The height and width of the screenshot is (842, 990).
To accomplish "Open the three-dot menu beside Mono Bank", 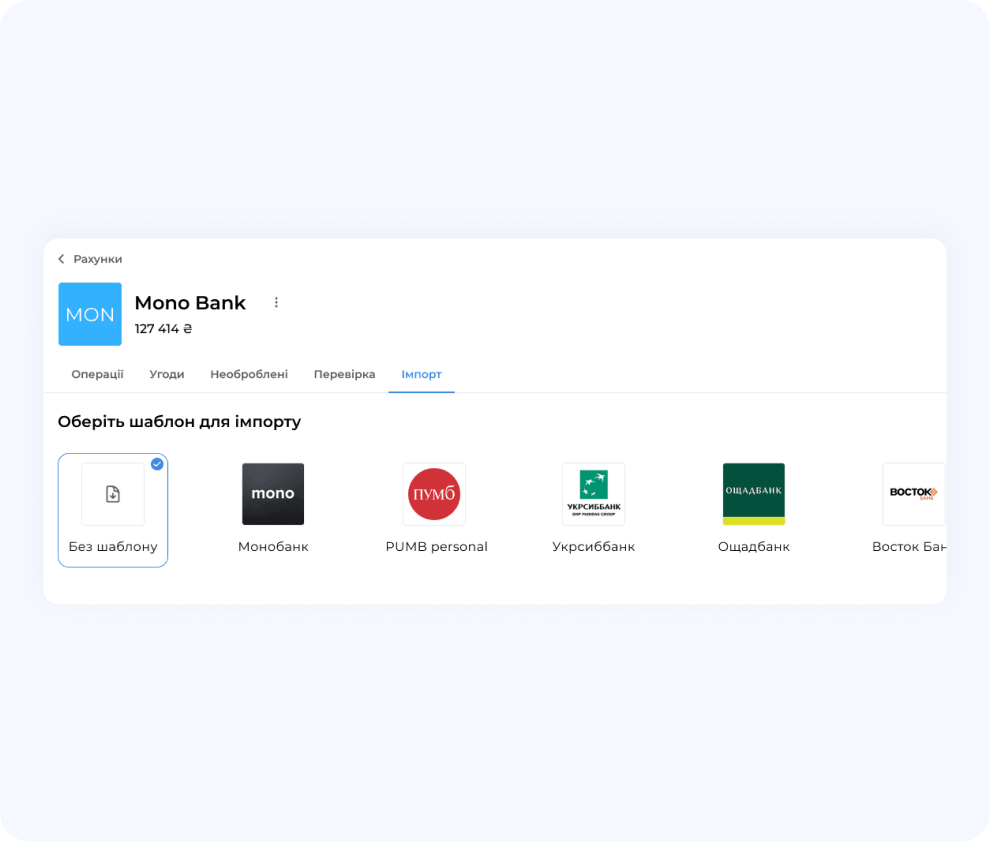I will [277, 302].
